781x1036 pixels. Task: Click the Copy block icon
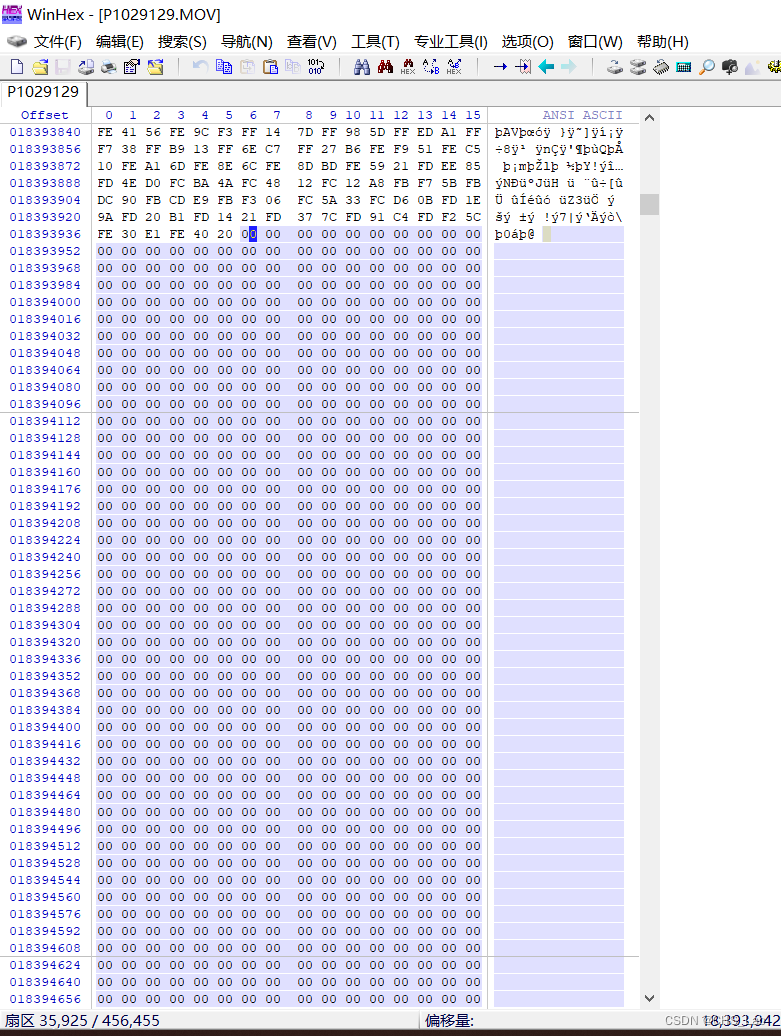coord(224,67)
